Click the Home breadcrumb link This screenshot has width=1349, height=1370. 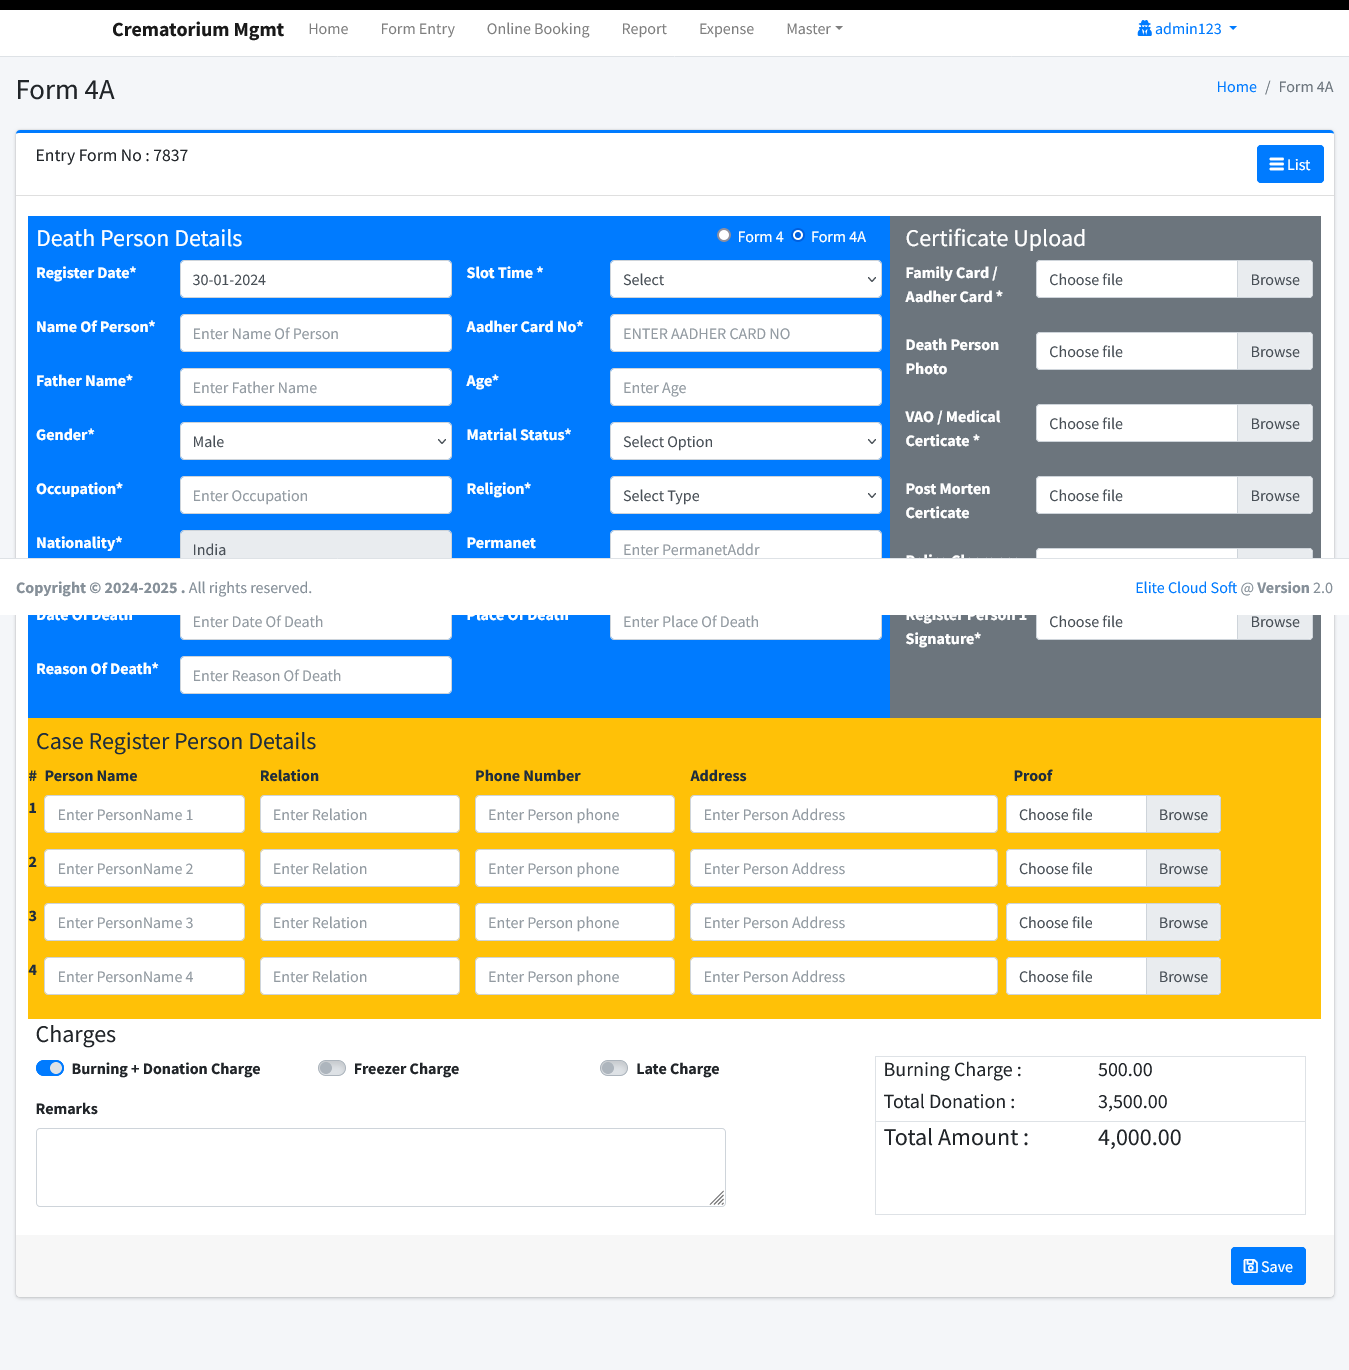(1236, 87)
